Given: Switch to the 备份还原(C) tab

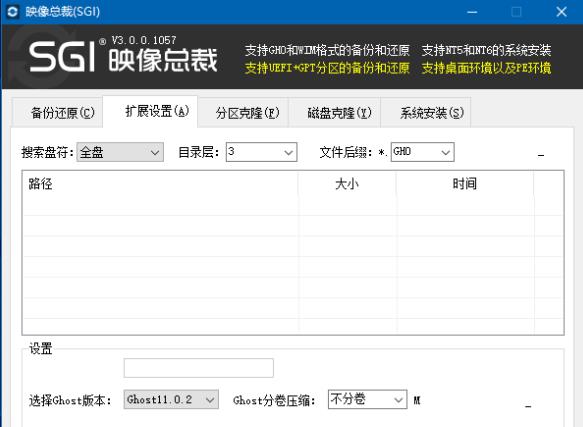Looking at the screenshot, I should click(58, 113).
